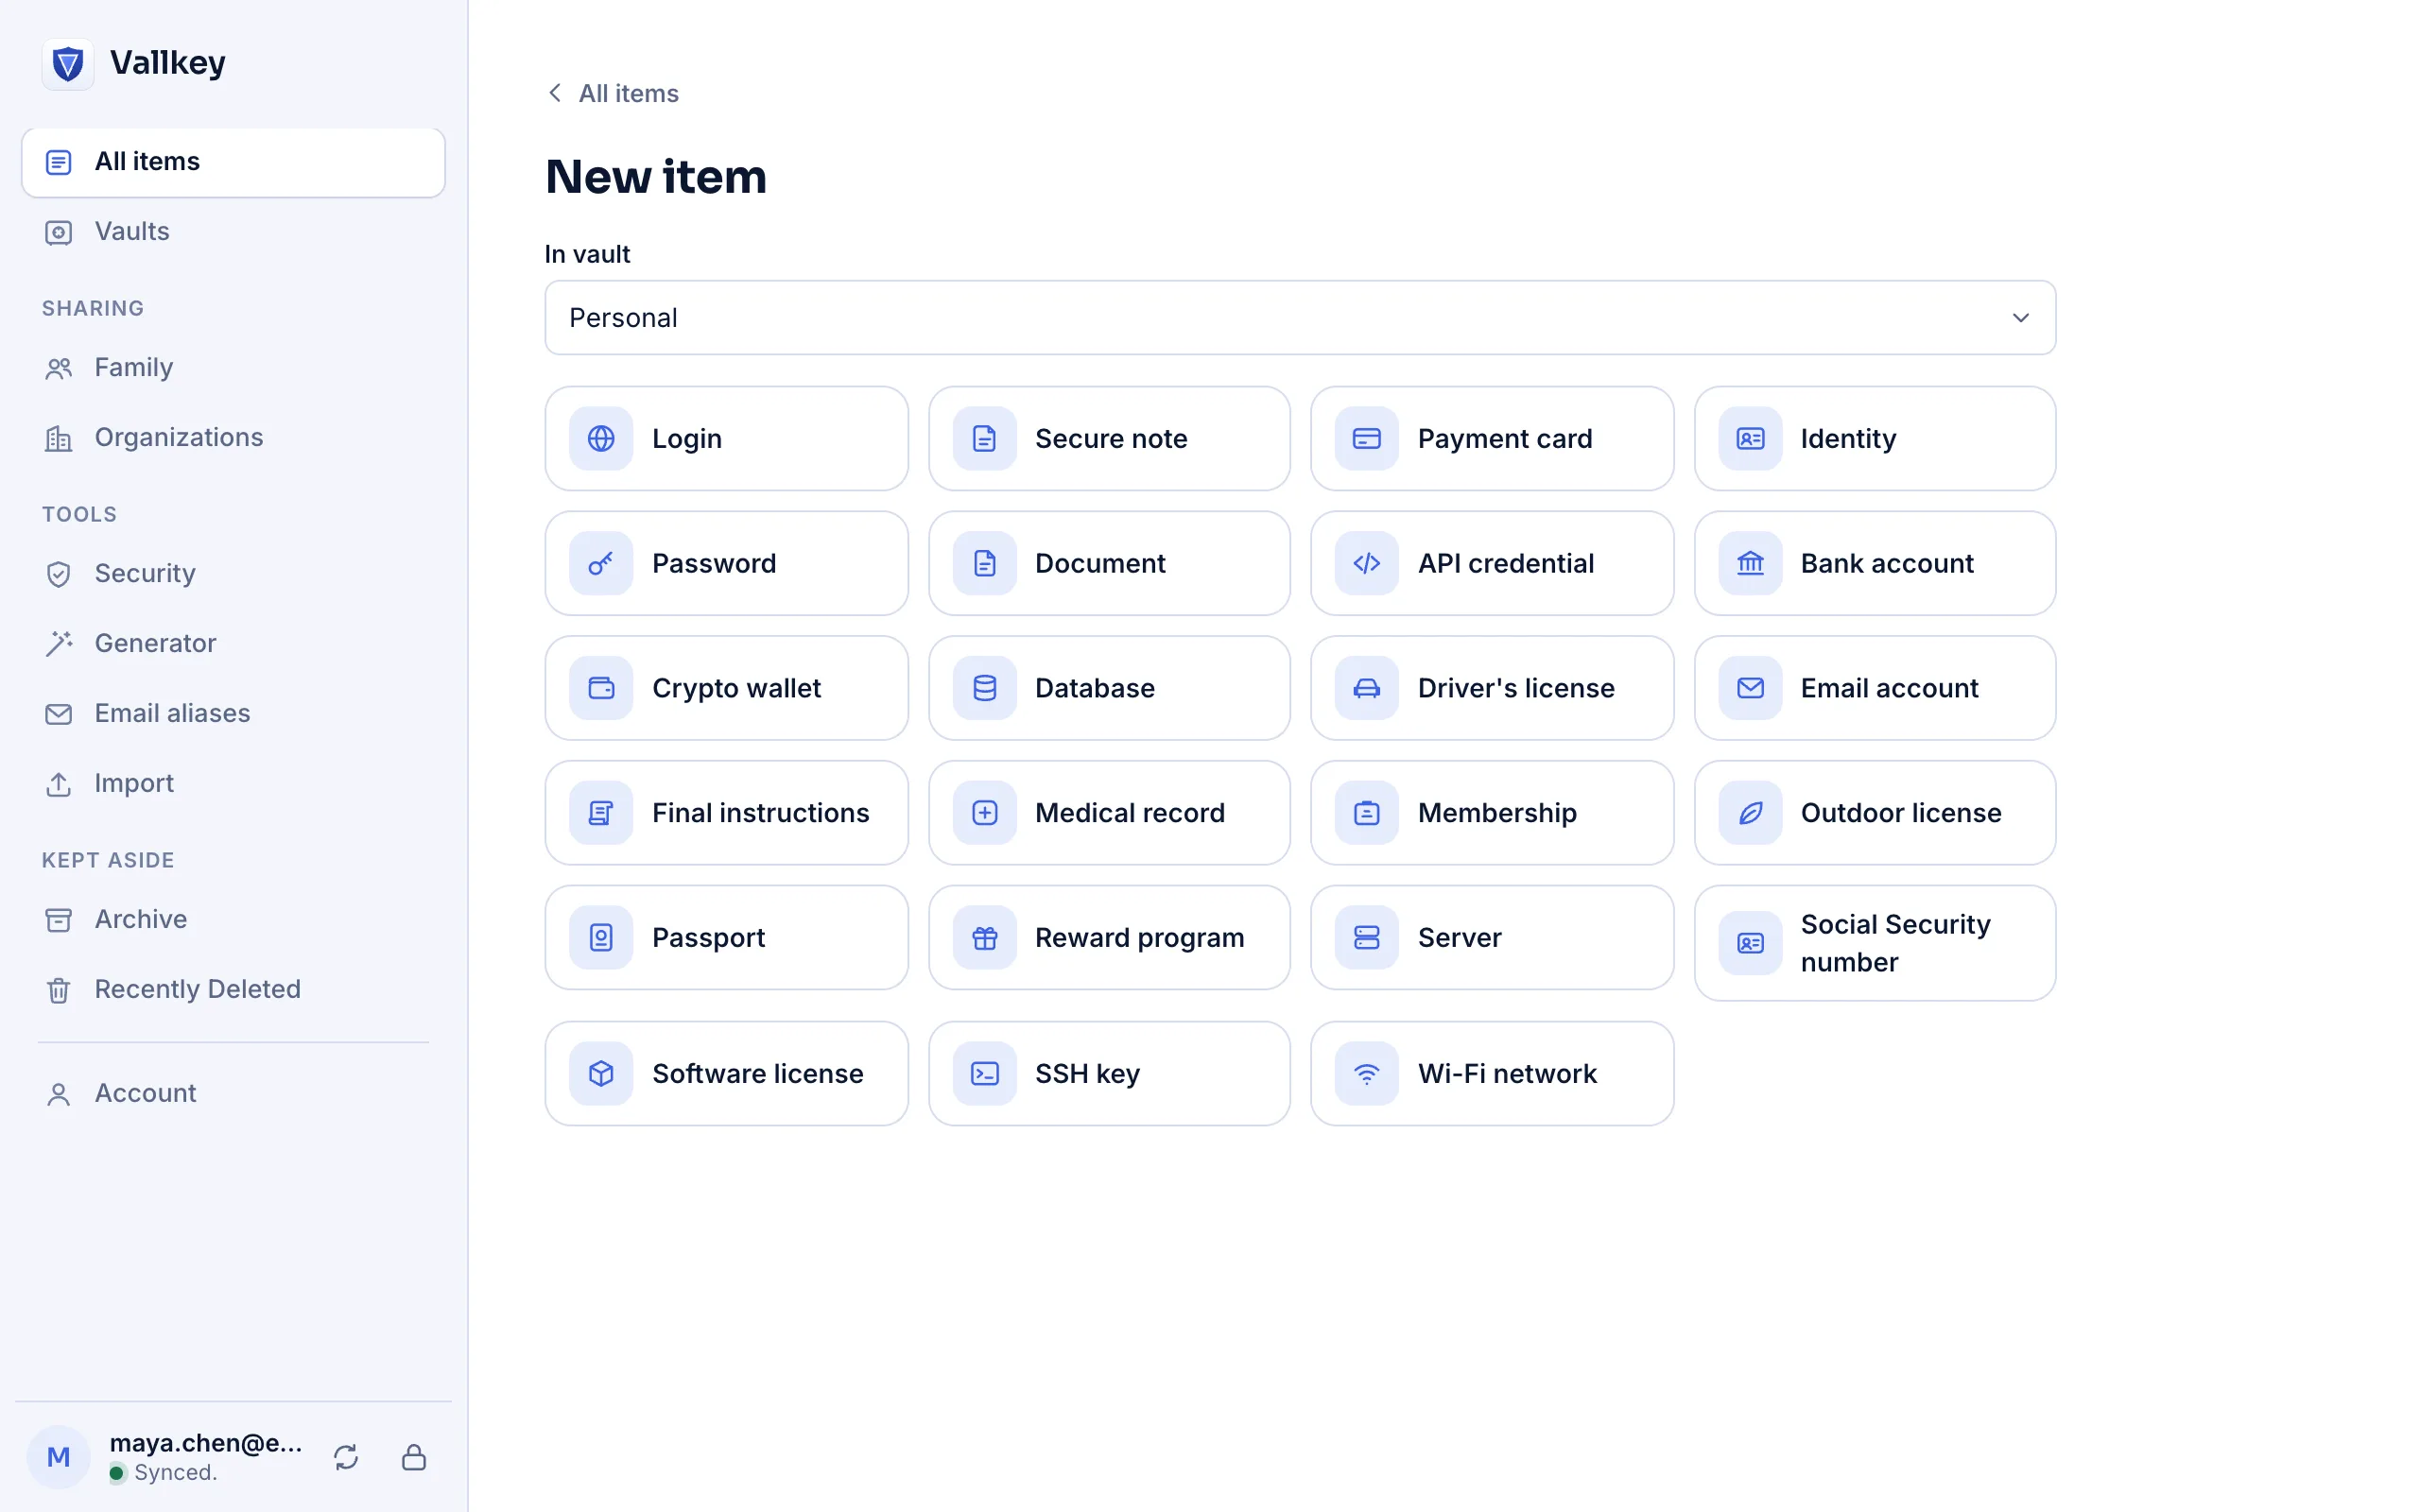Choose the Final instructions item type
This screenshot has height=1512, width=2420.
tap(727, 813)
